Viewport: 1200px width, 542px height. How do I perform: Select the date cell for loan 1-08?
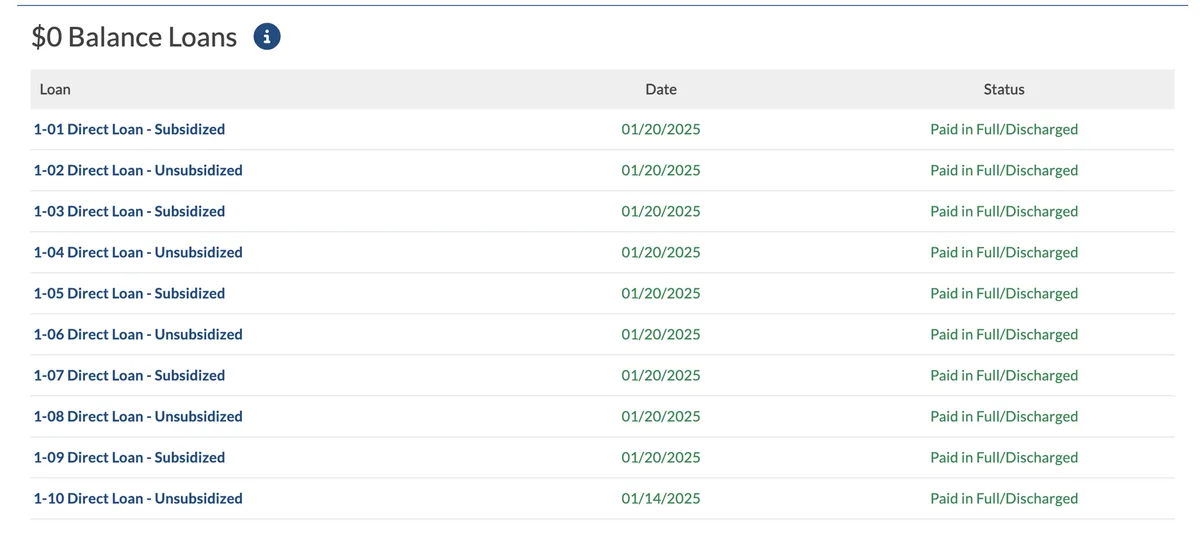[x=661, y=416]
